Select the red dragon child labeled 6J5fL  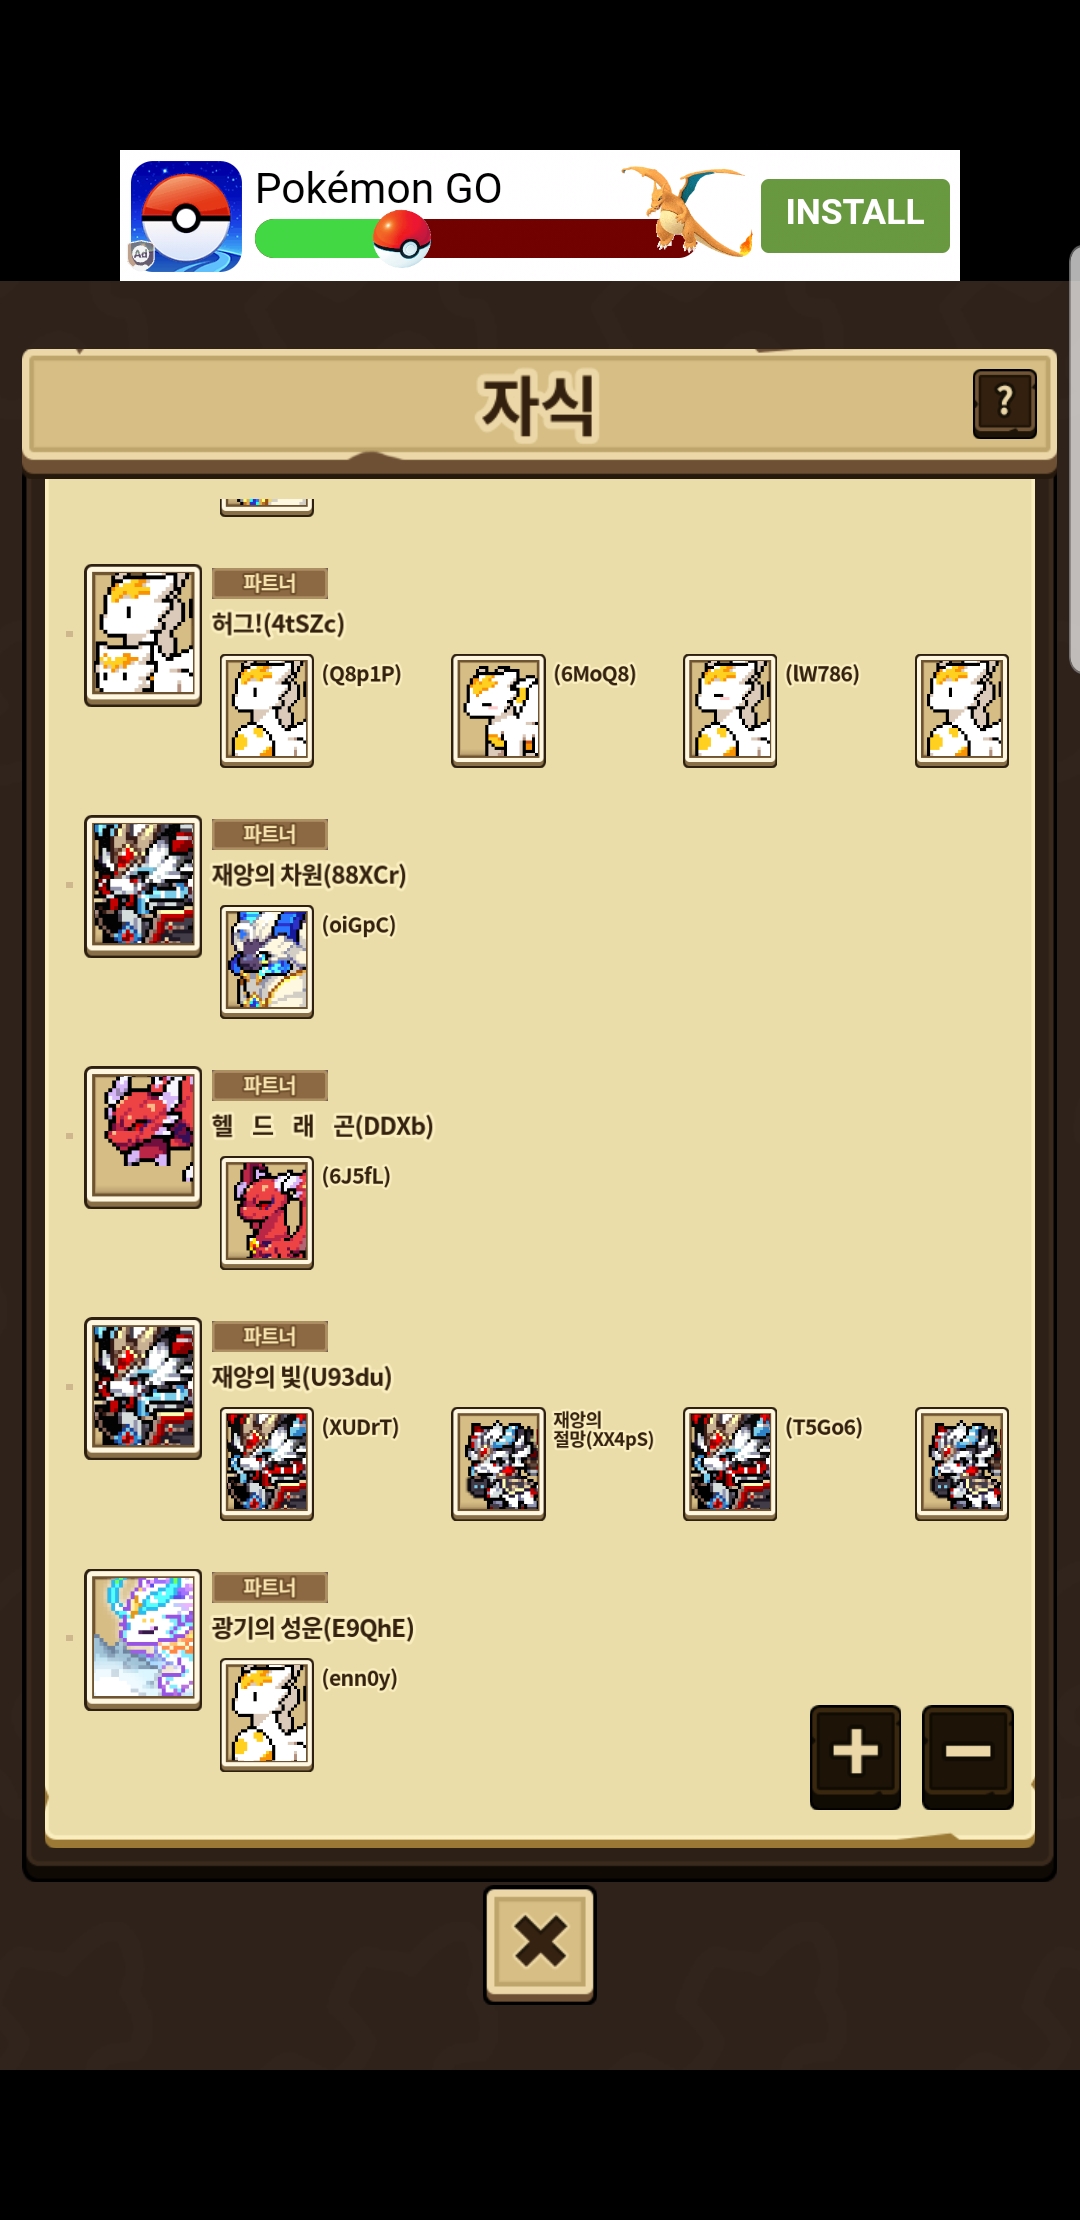coord(267,1213)
